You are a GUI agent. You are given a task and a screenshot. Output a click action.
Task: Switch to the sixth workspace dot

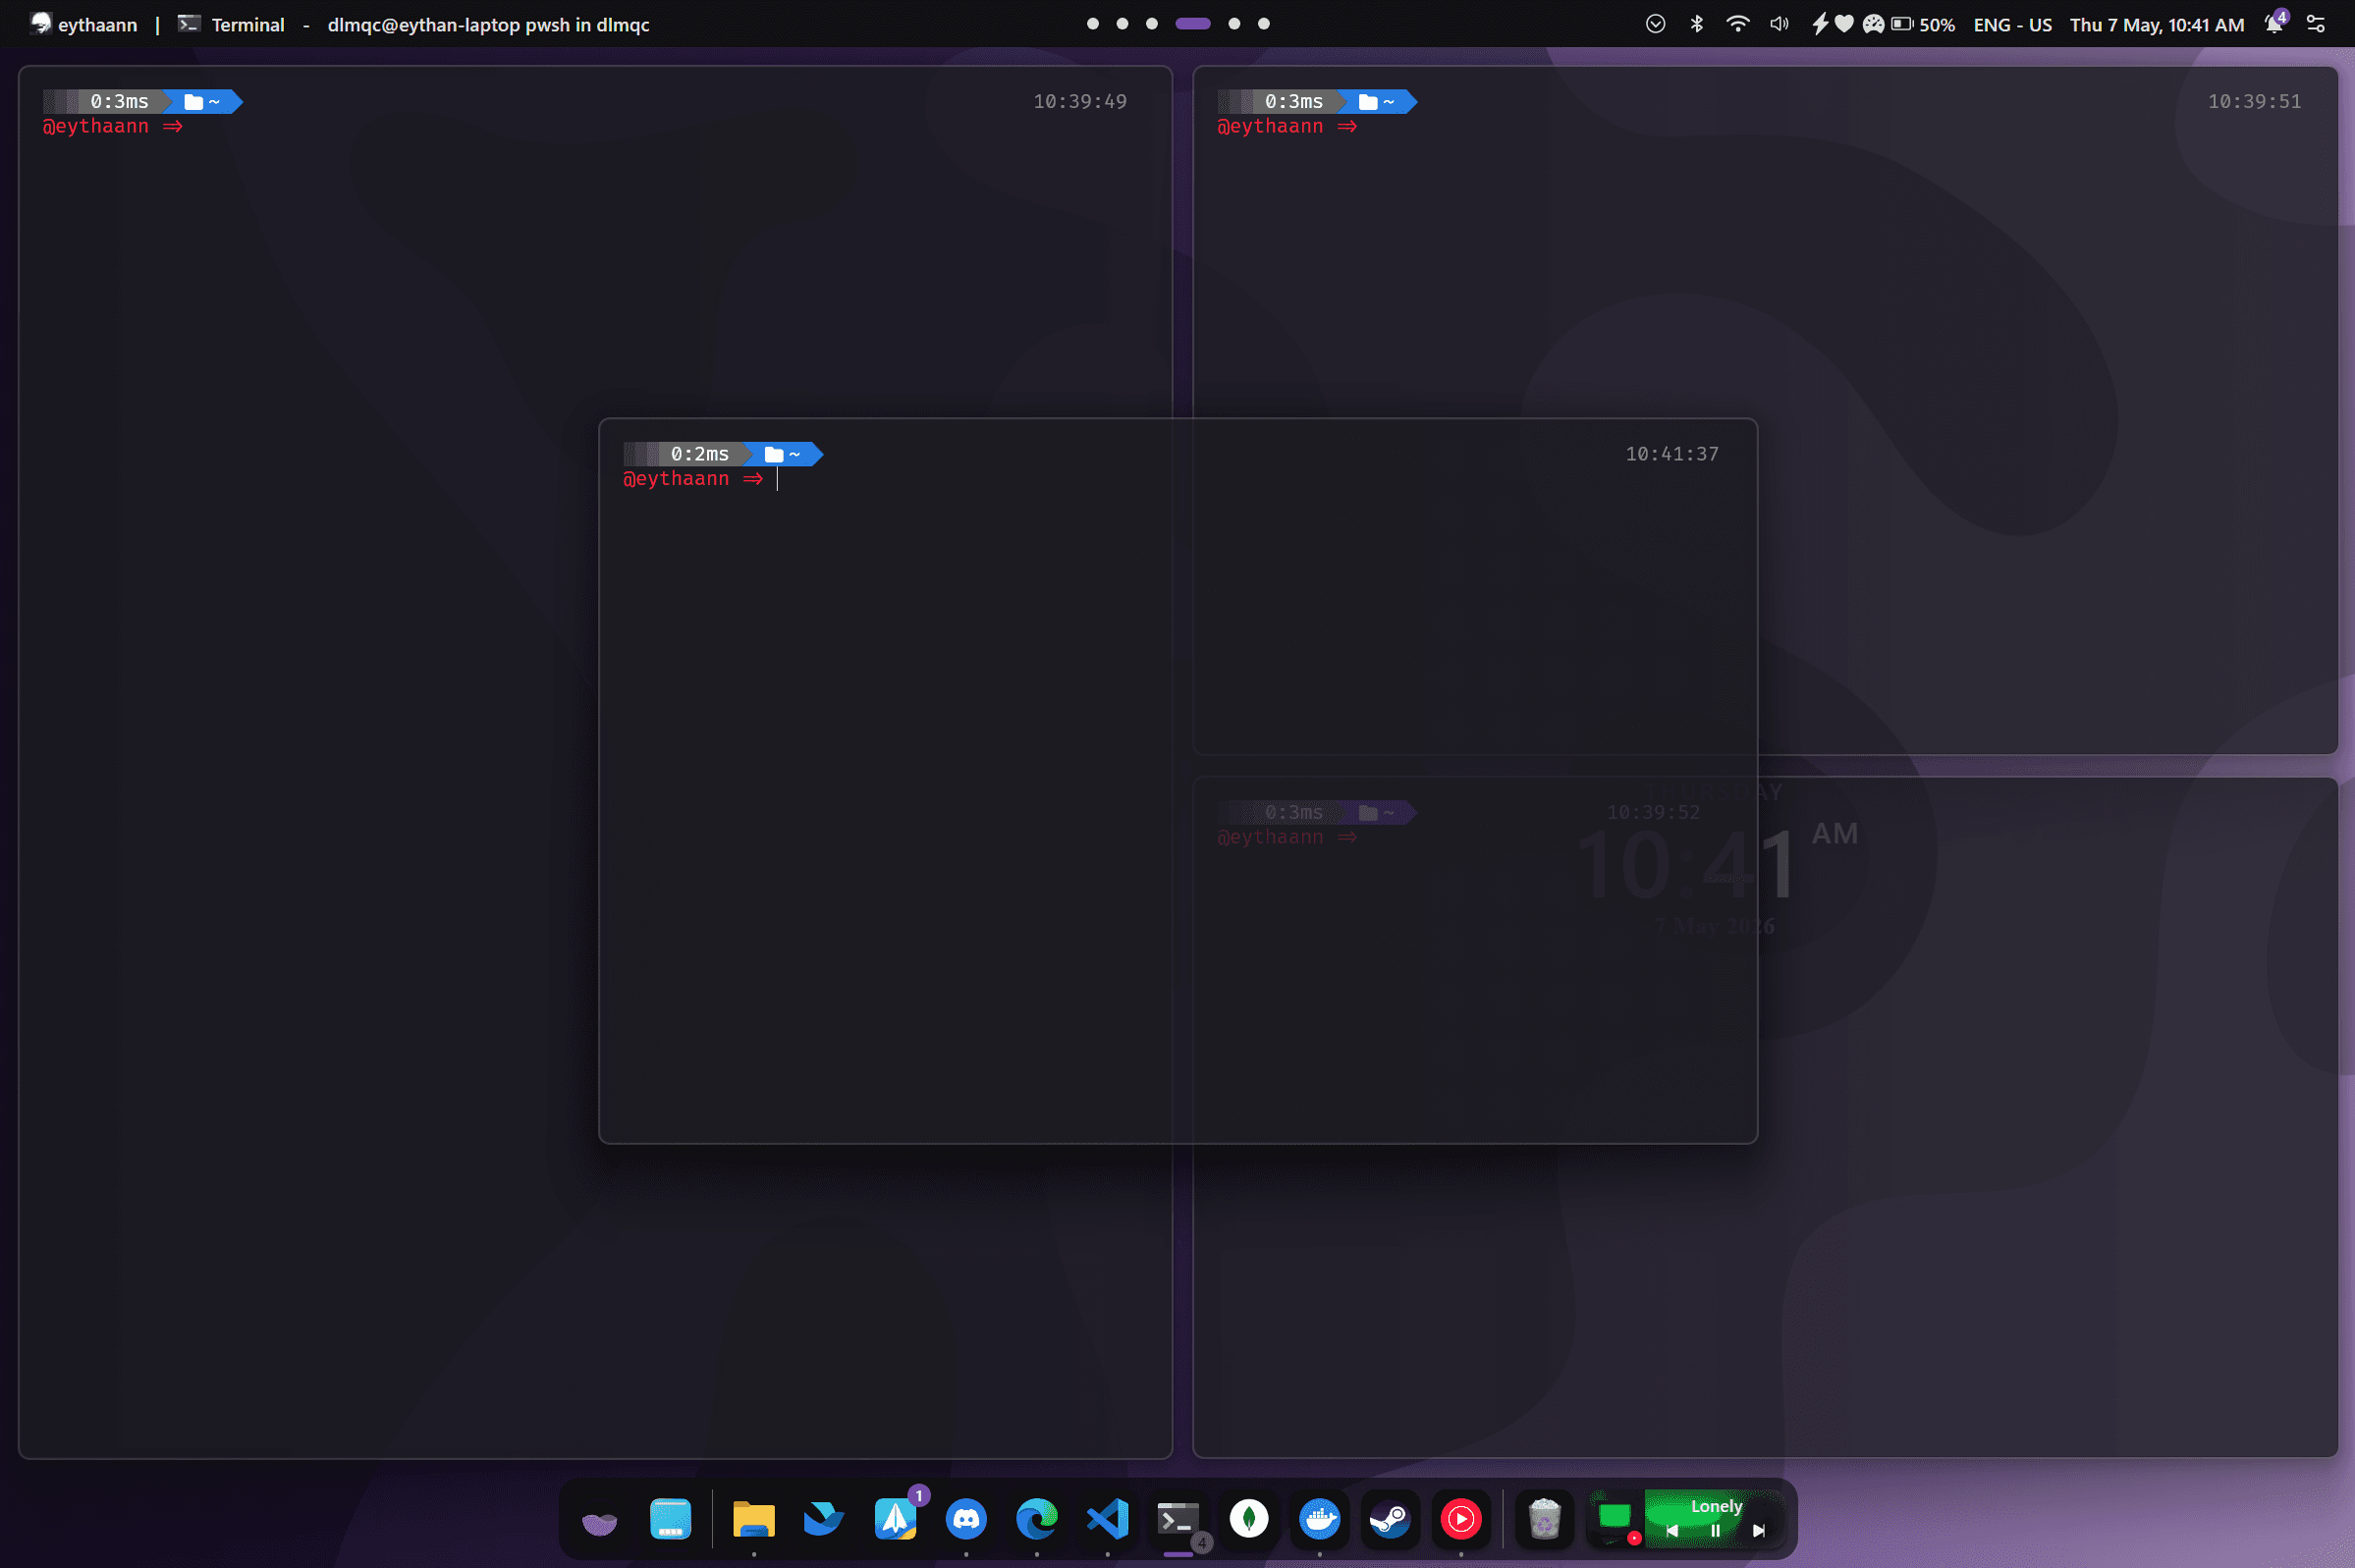1264,24
